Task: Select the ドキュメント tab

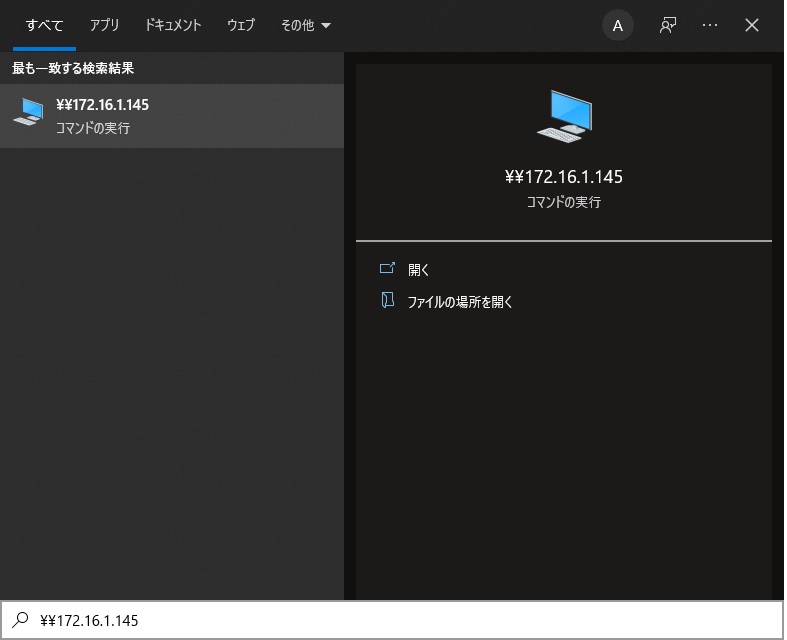Action: (173, 25)
